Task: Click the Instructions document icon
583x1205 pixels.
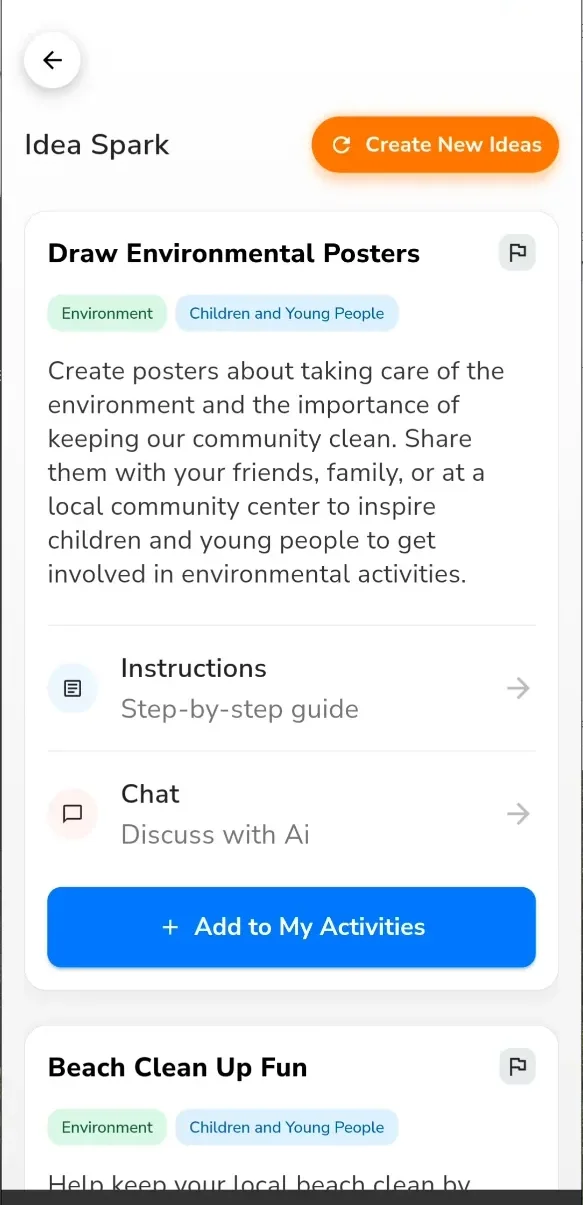Action: click(x=72, y=688)
